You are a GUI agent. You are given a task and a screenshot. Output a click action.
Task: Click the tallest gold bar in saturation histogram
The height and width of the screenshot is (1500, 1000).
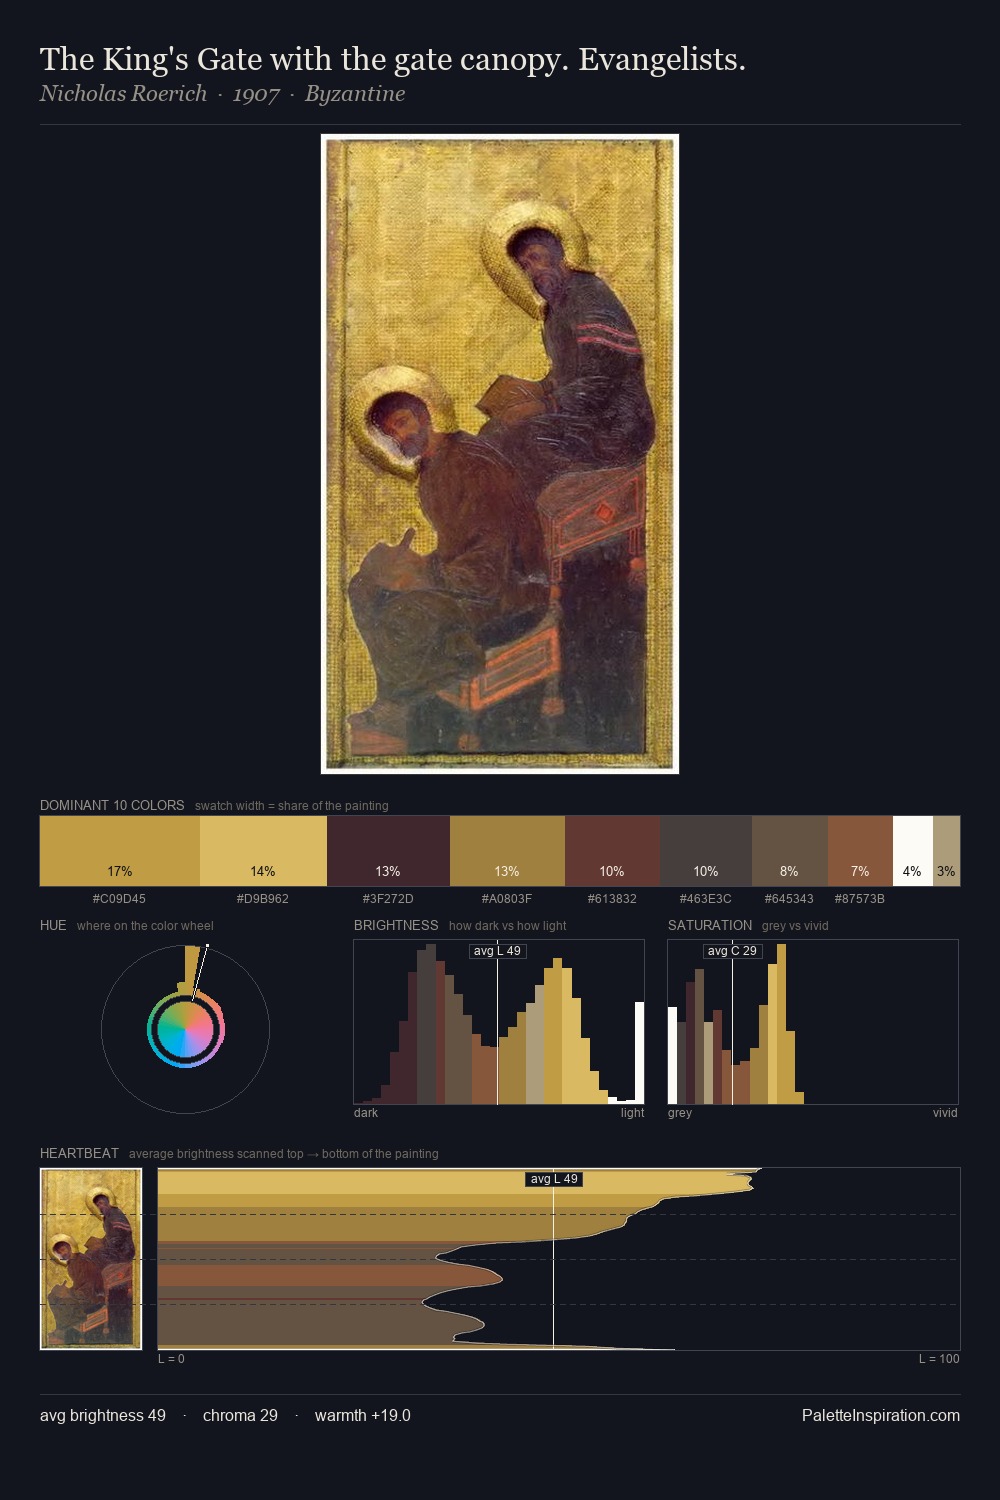(781, 1024)
